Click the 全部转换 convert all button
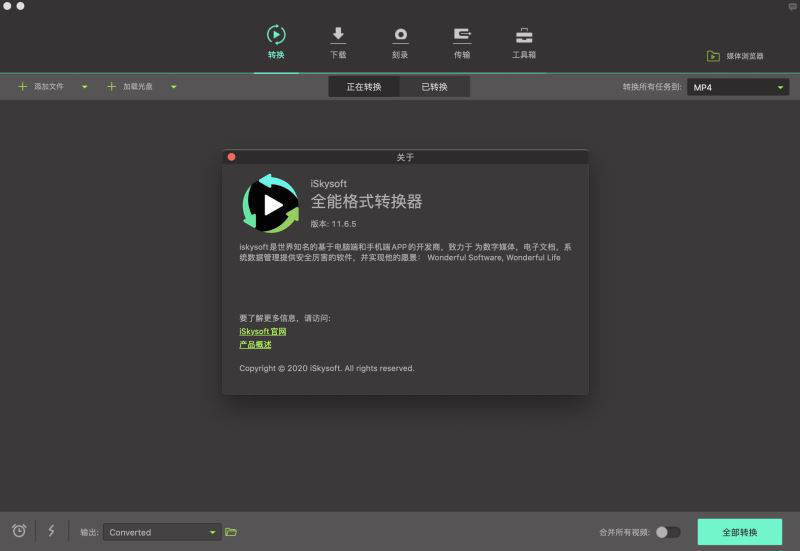Viewport: 800px width, 551px height. click(740, 532)
